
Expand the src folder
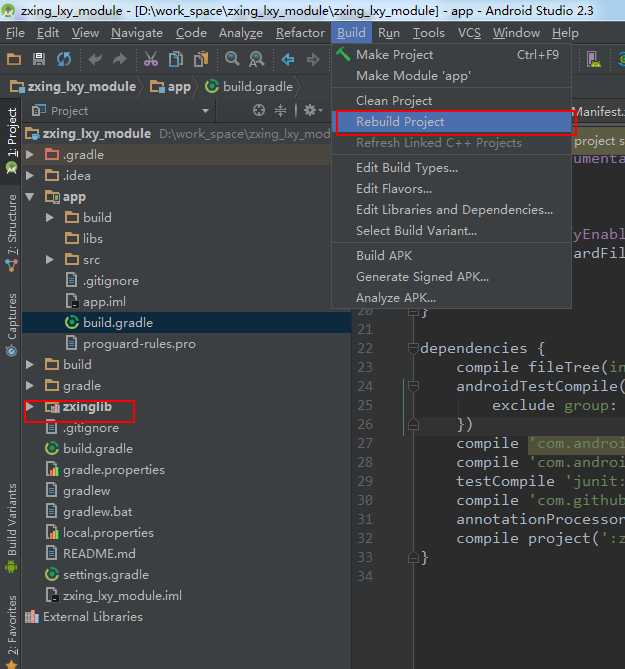pyautogui.click(x=50, y=259)
